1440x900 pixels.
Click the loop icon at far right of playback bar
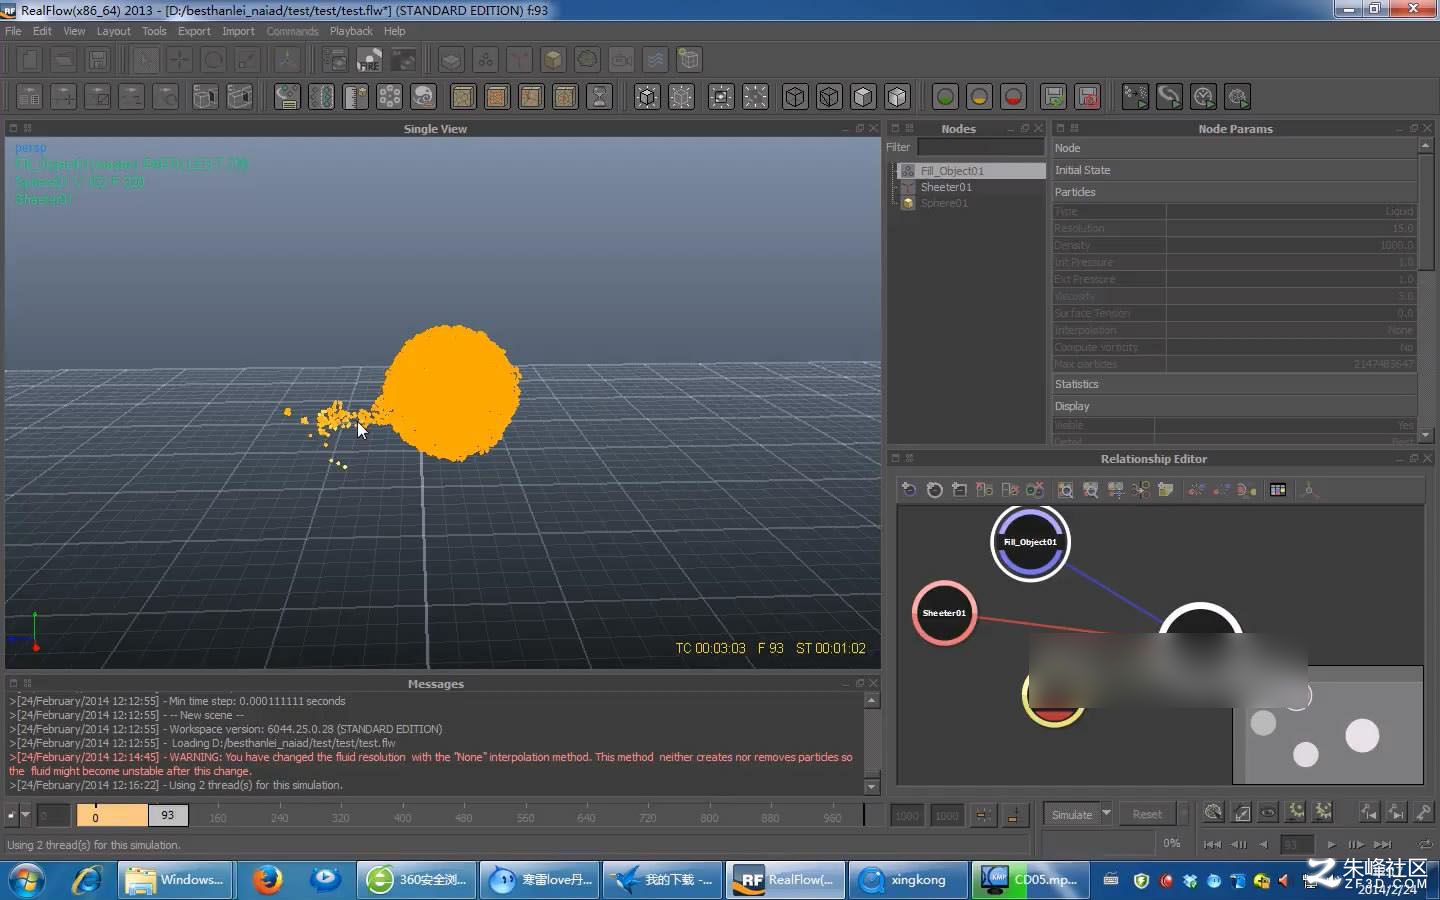[x=1425, y=844]
